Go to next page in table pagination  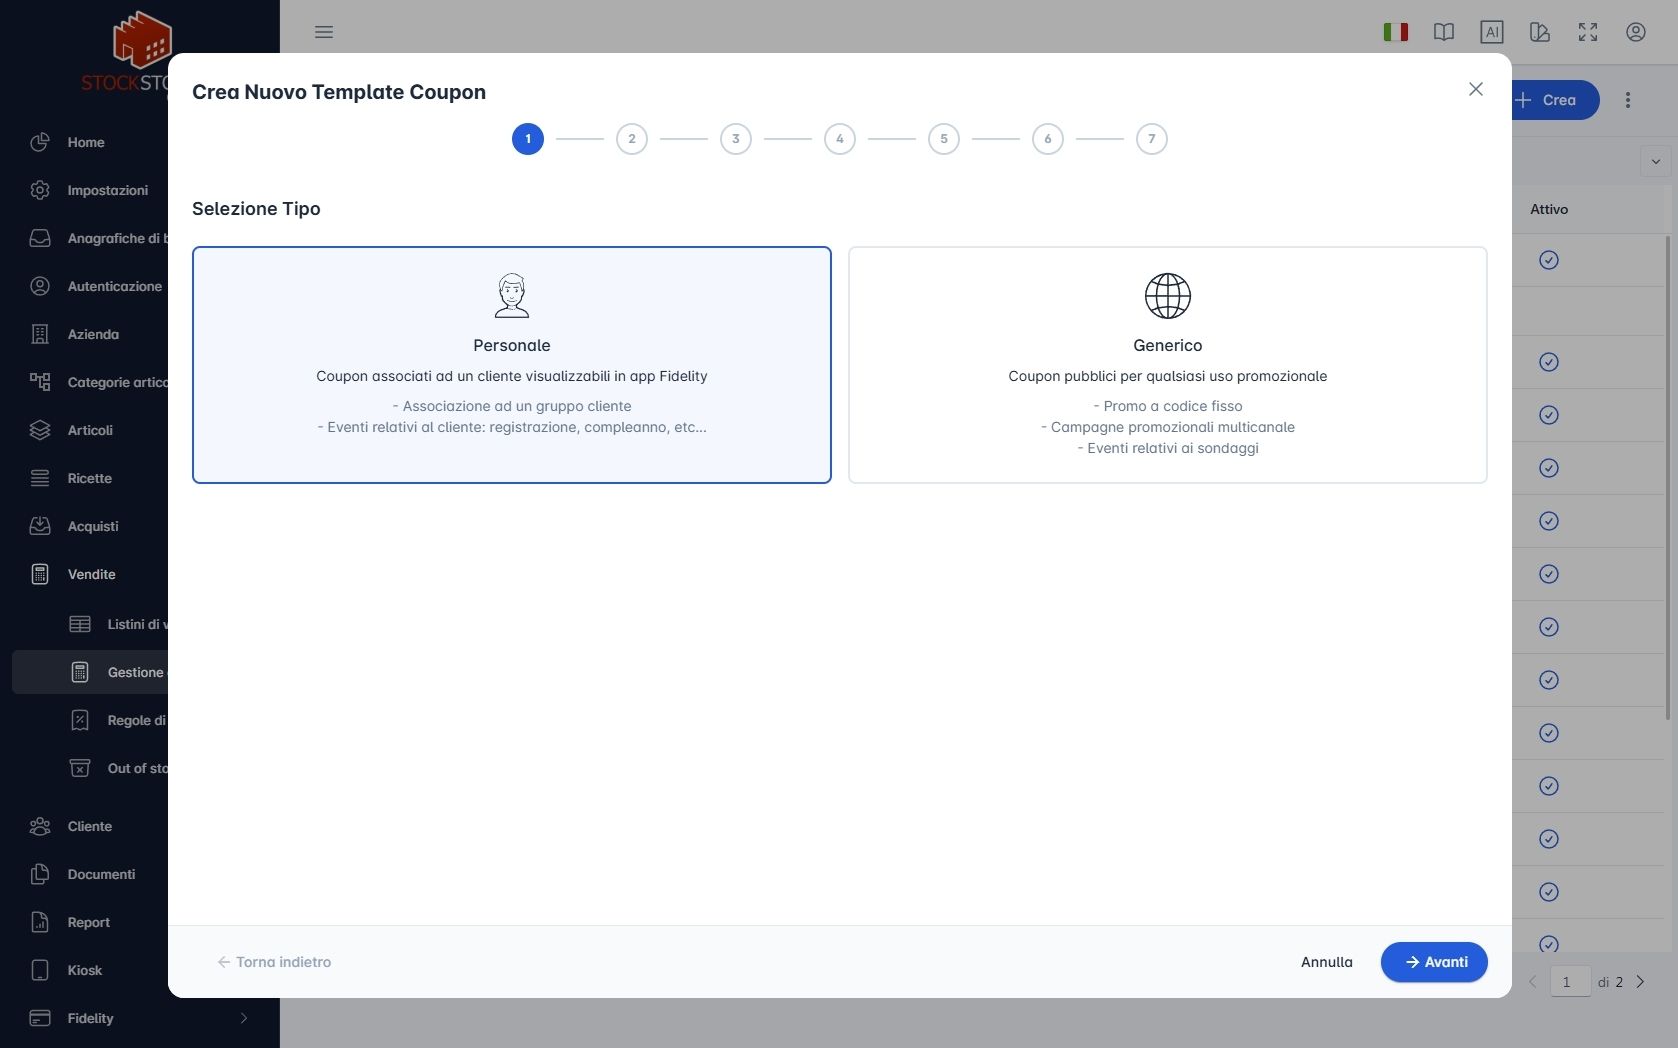click(x=1640, y=982)
